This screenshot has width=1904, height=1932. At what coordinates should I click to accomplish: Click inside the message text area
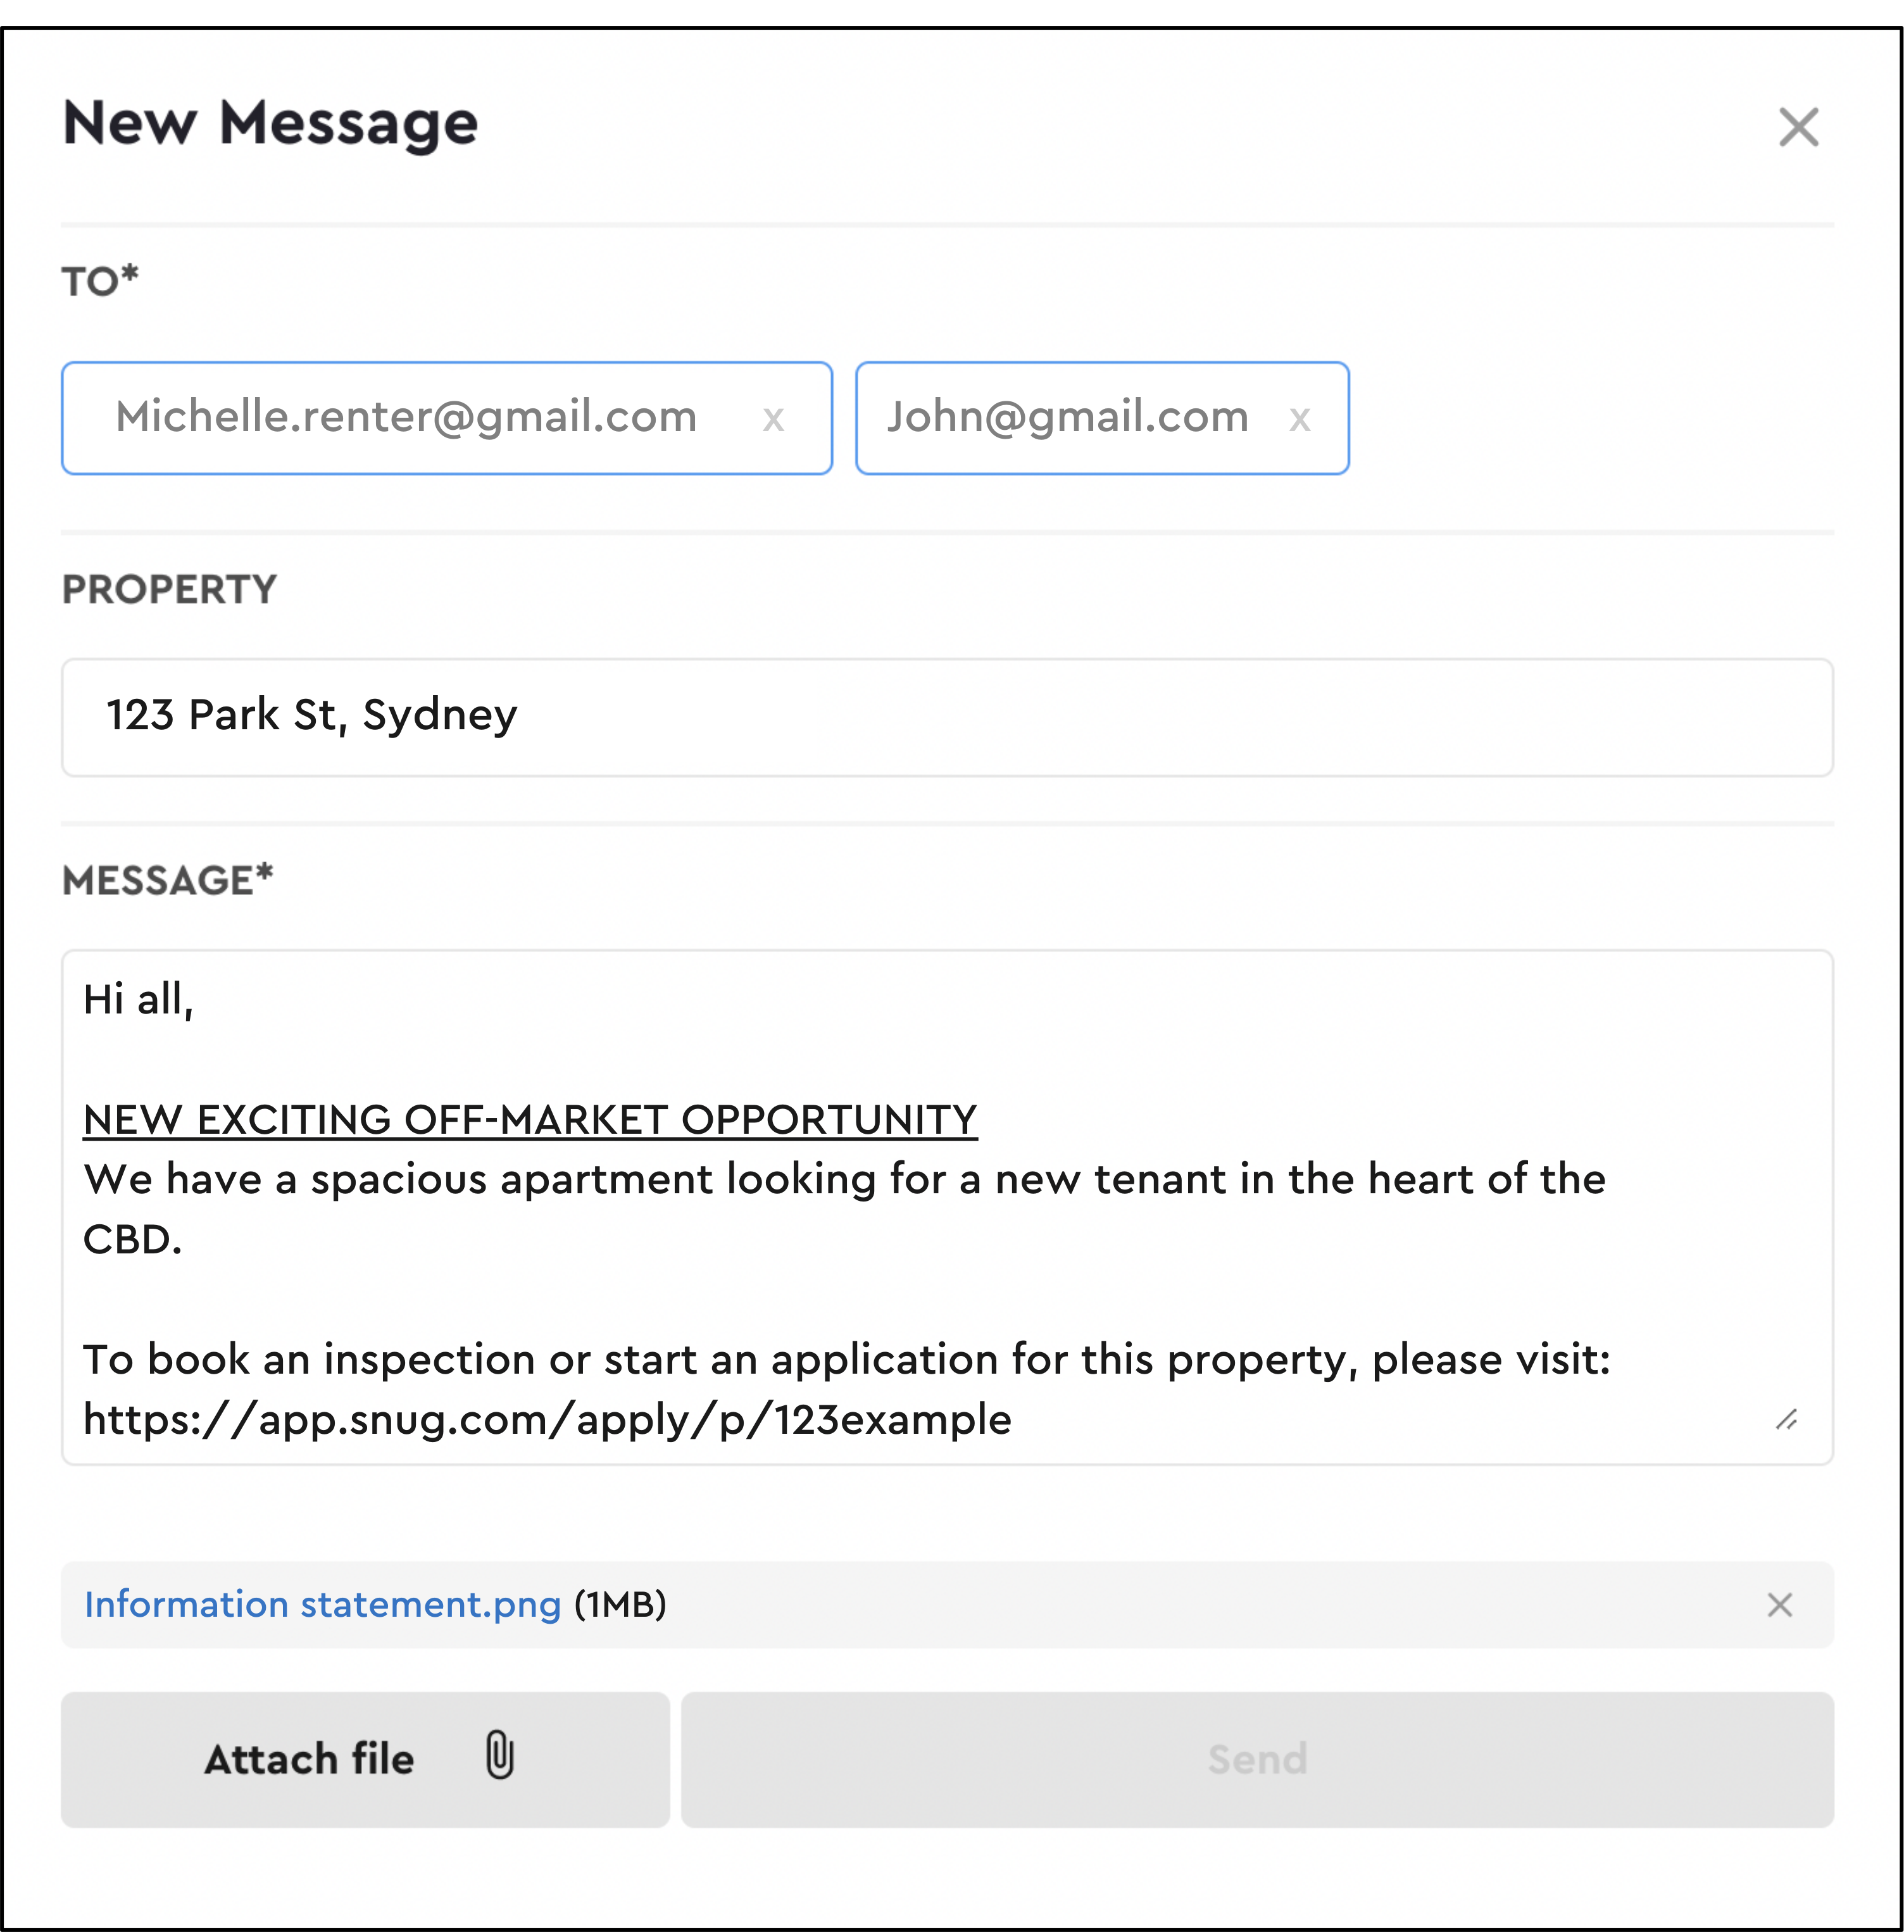947,1207
